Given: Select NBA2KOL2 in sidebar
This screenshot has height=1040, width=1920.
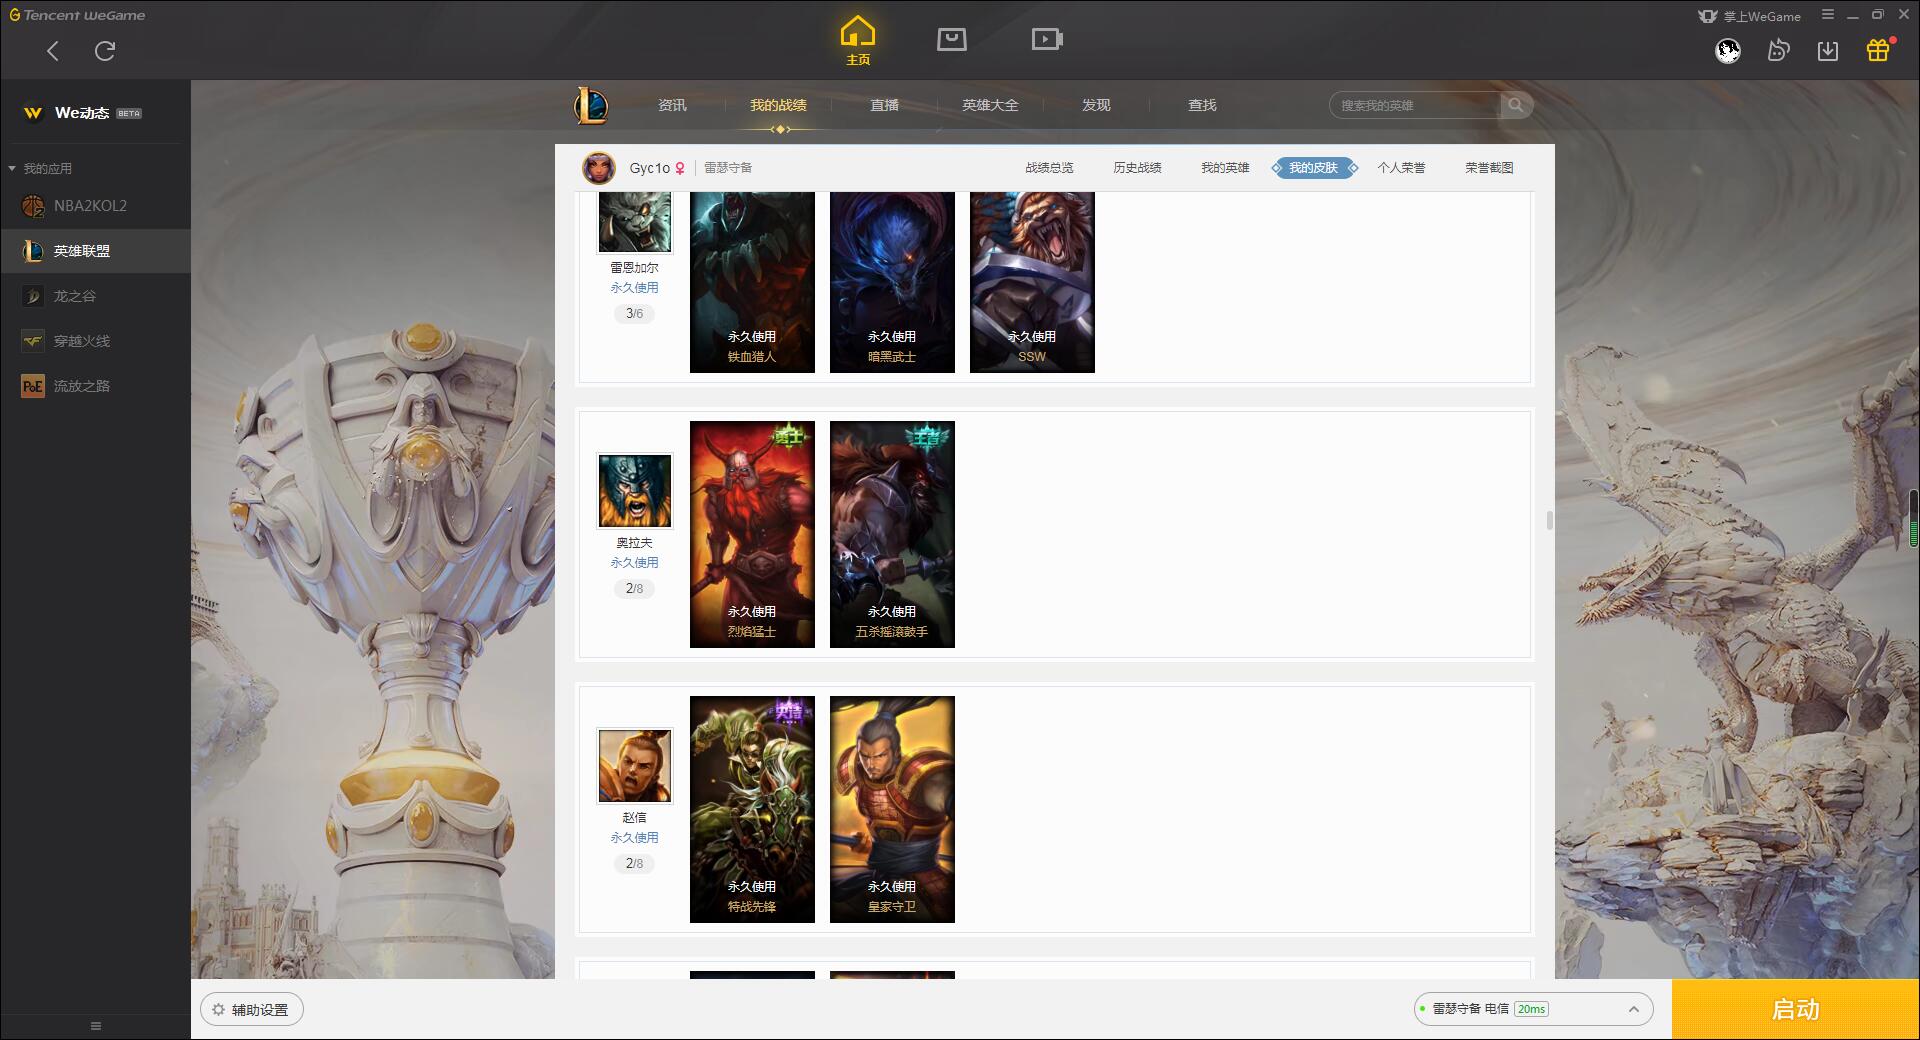Looking at the screenshot, I should coord(95,206).
